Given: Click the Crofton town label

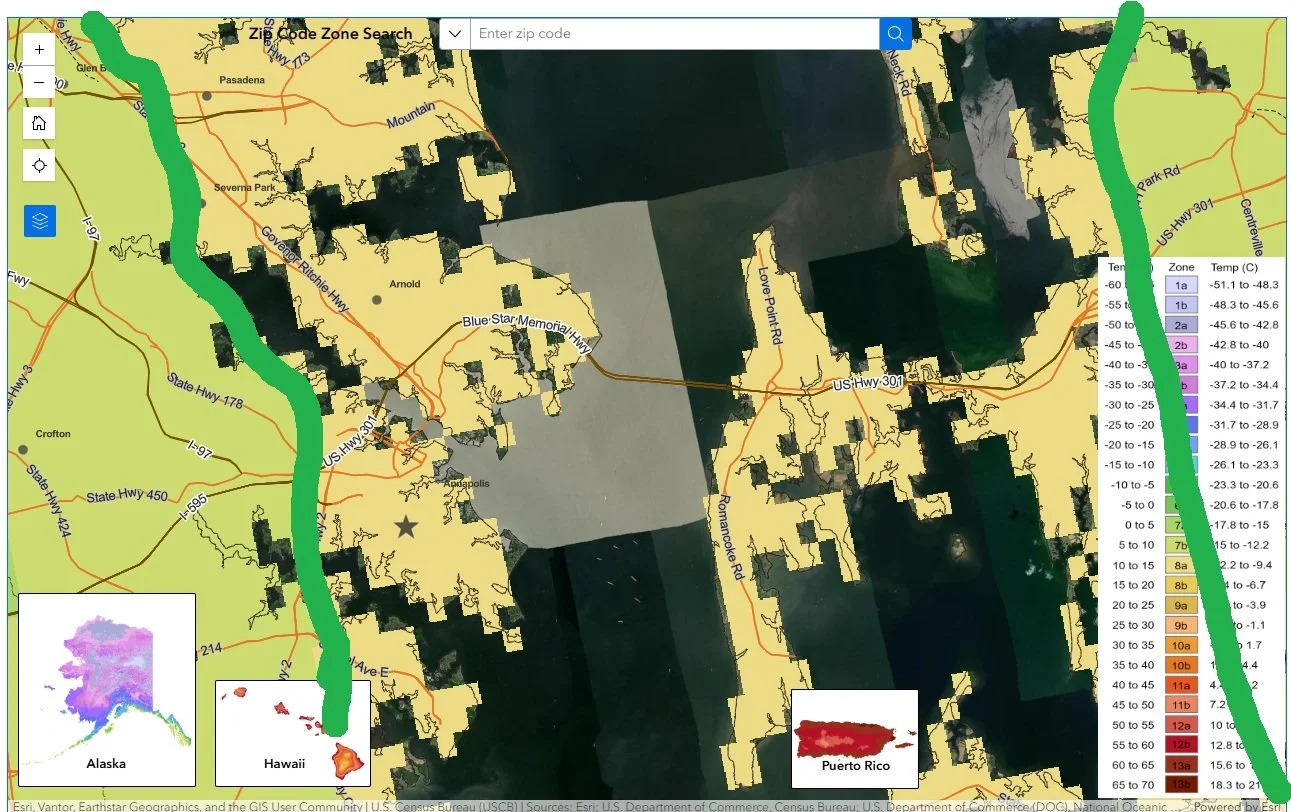Looking at the screenshot, I should (53, 433).
